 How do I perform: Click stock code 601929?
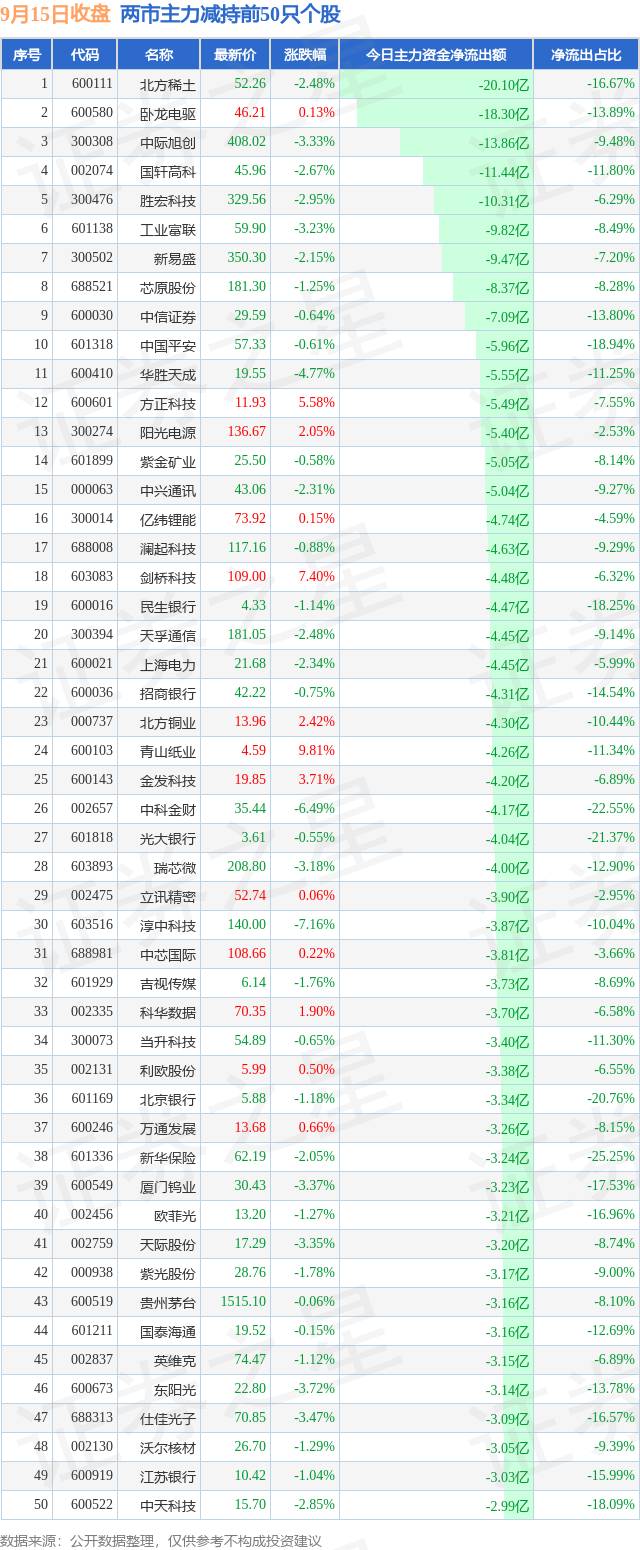[x=92, y=983]
